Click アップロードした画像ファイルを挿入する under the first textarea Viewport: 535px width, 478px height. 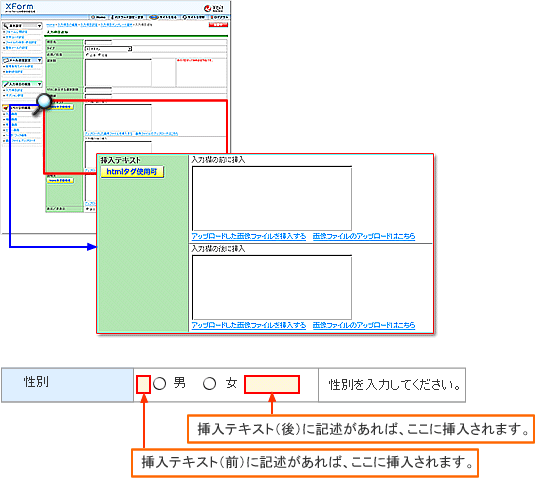coord(249,236)
